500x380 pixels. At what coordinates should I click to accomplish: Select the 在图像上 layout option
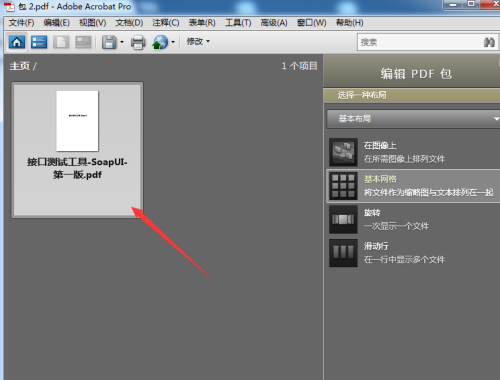tap(414, 152)
